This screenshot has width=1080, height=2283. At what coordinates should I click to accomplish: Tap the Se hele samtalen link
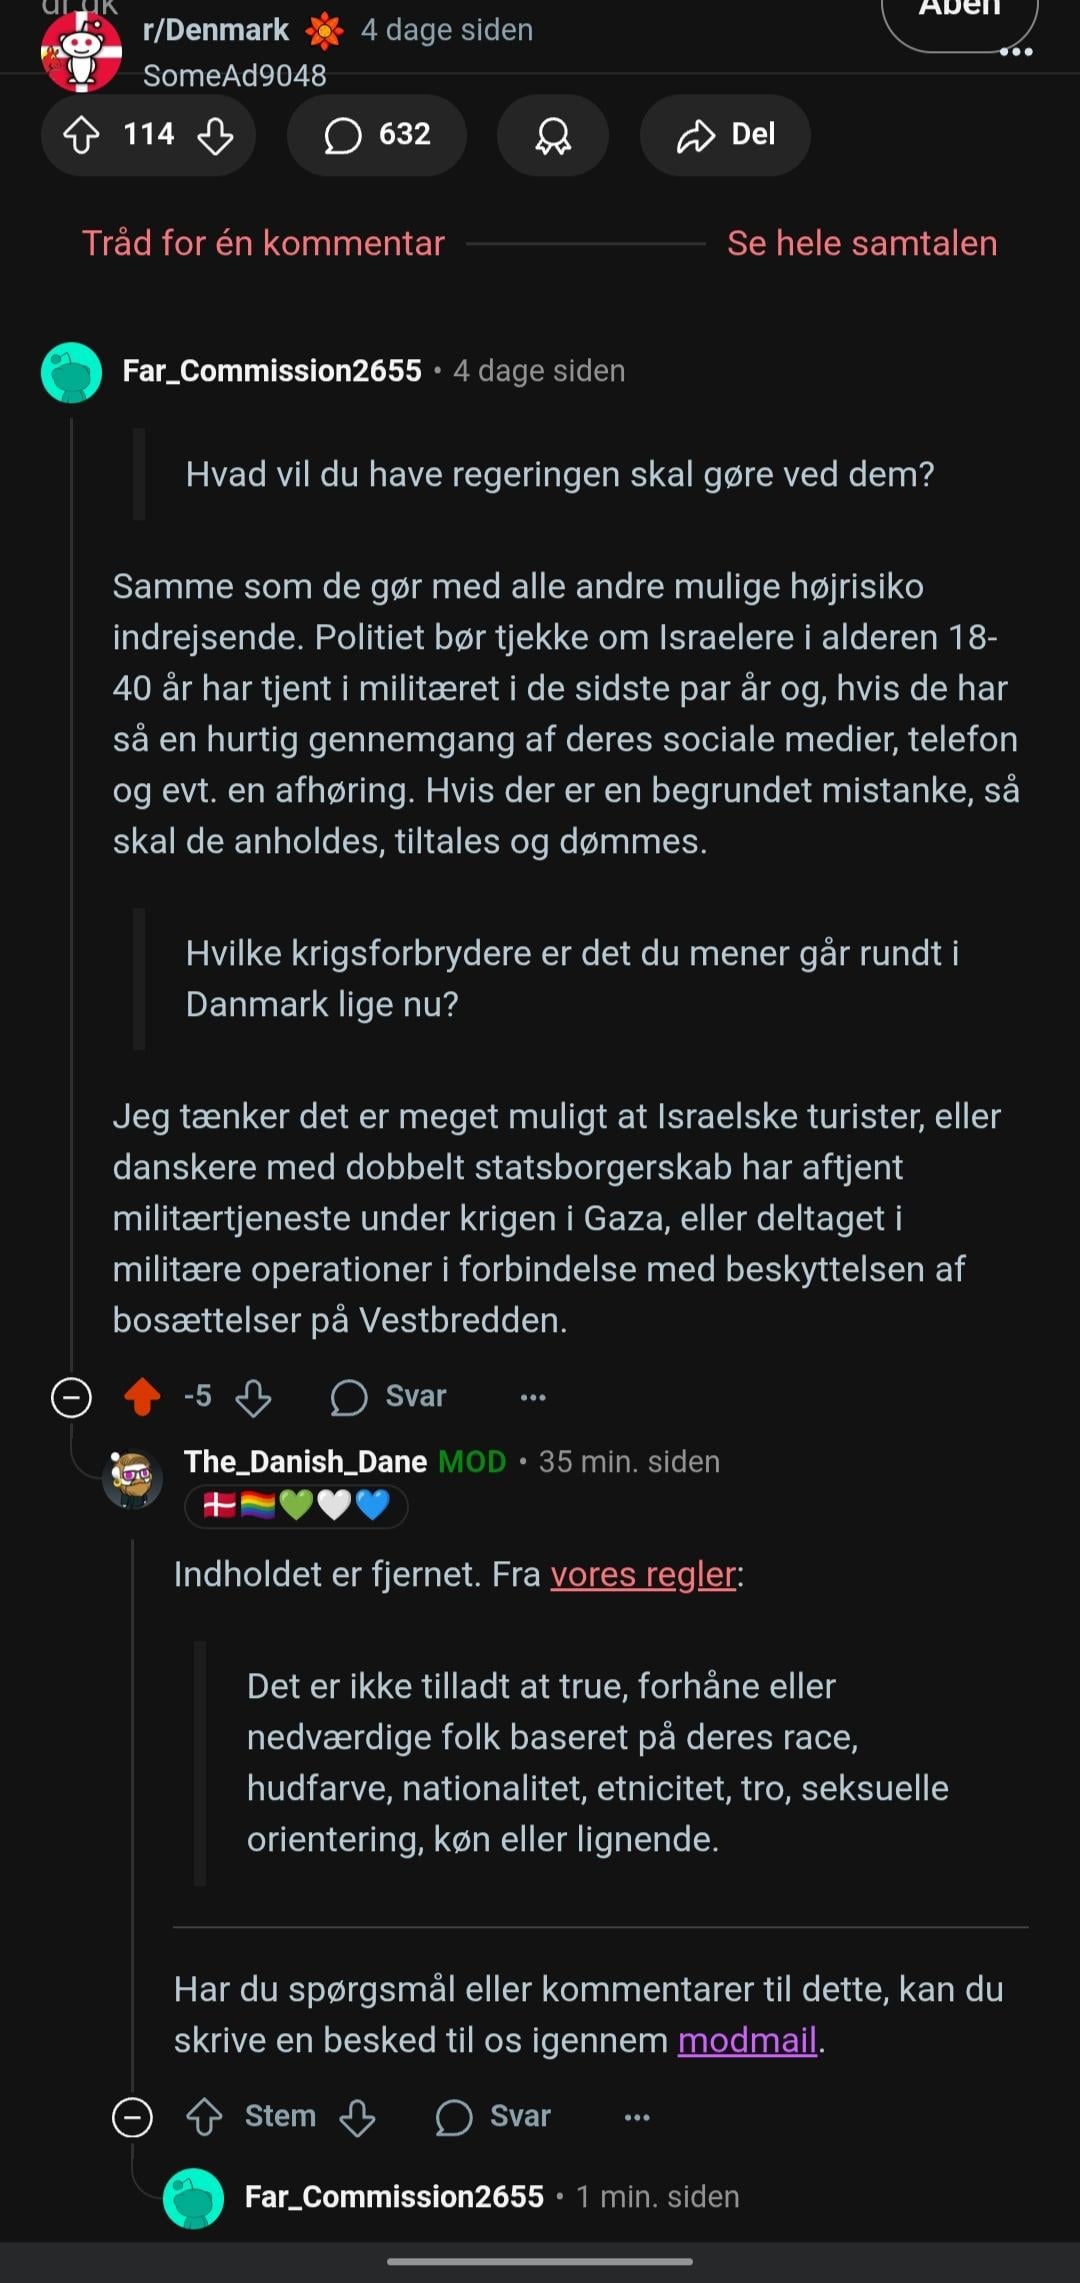[861, 243]
